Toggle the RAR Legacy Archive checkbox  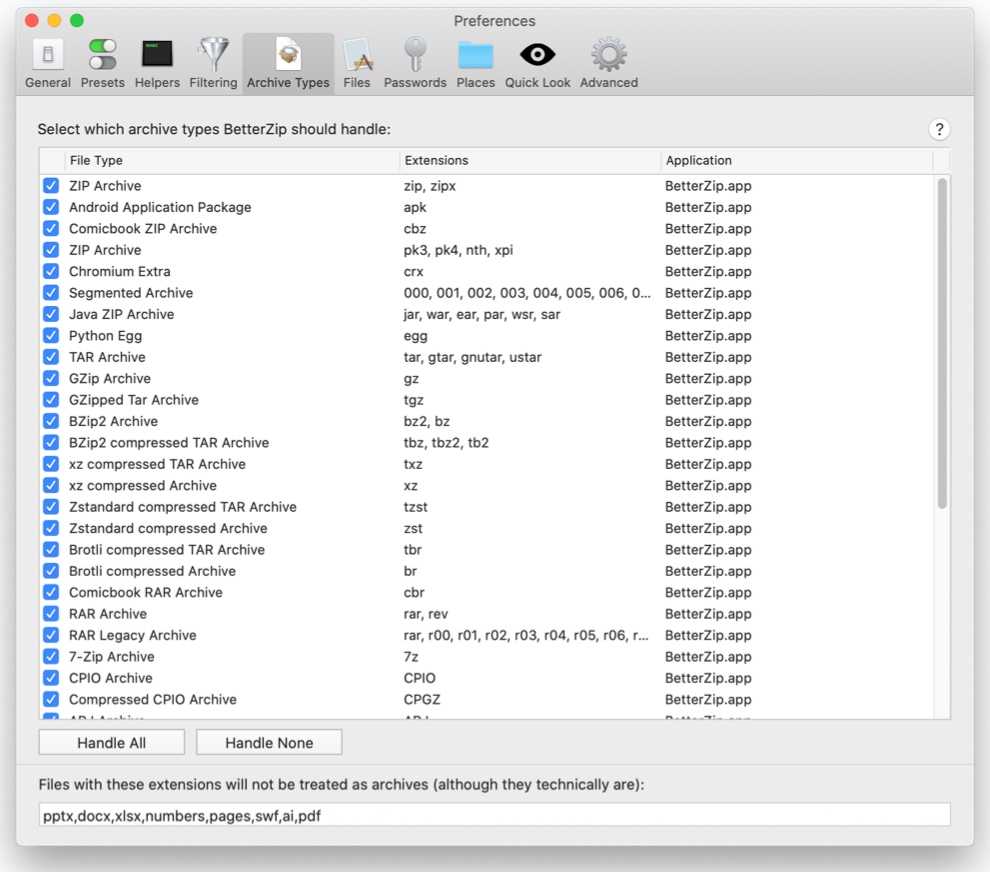pyautogui.click(x=51, y=635)
